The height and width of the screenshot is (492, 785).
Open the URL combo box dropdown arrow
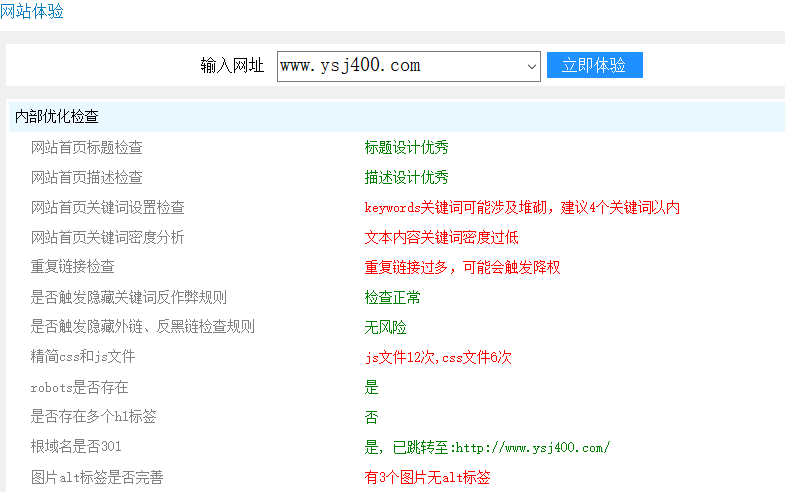532,66
